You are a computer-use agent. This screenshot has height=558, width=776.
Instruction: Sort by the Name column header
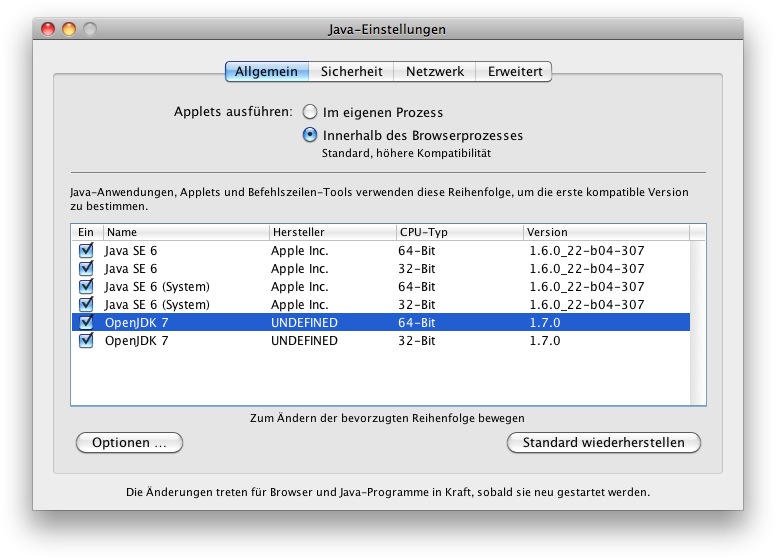click(x=186, y=232)
